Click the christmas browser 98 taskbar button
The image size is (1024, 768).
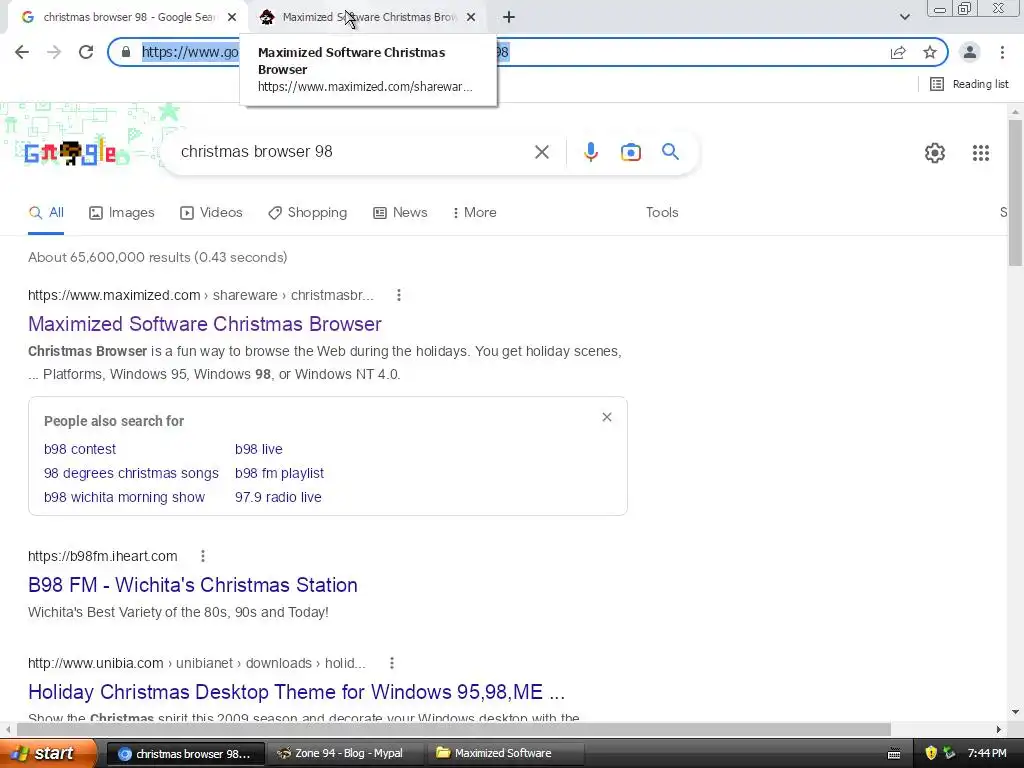[x=185, y=753]
